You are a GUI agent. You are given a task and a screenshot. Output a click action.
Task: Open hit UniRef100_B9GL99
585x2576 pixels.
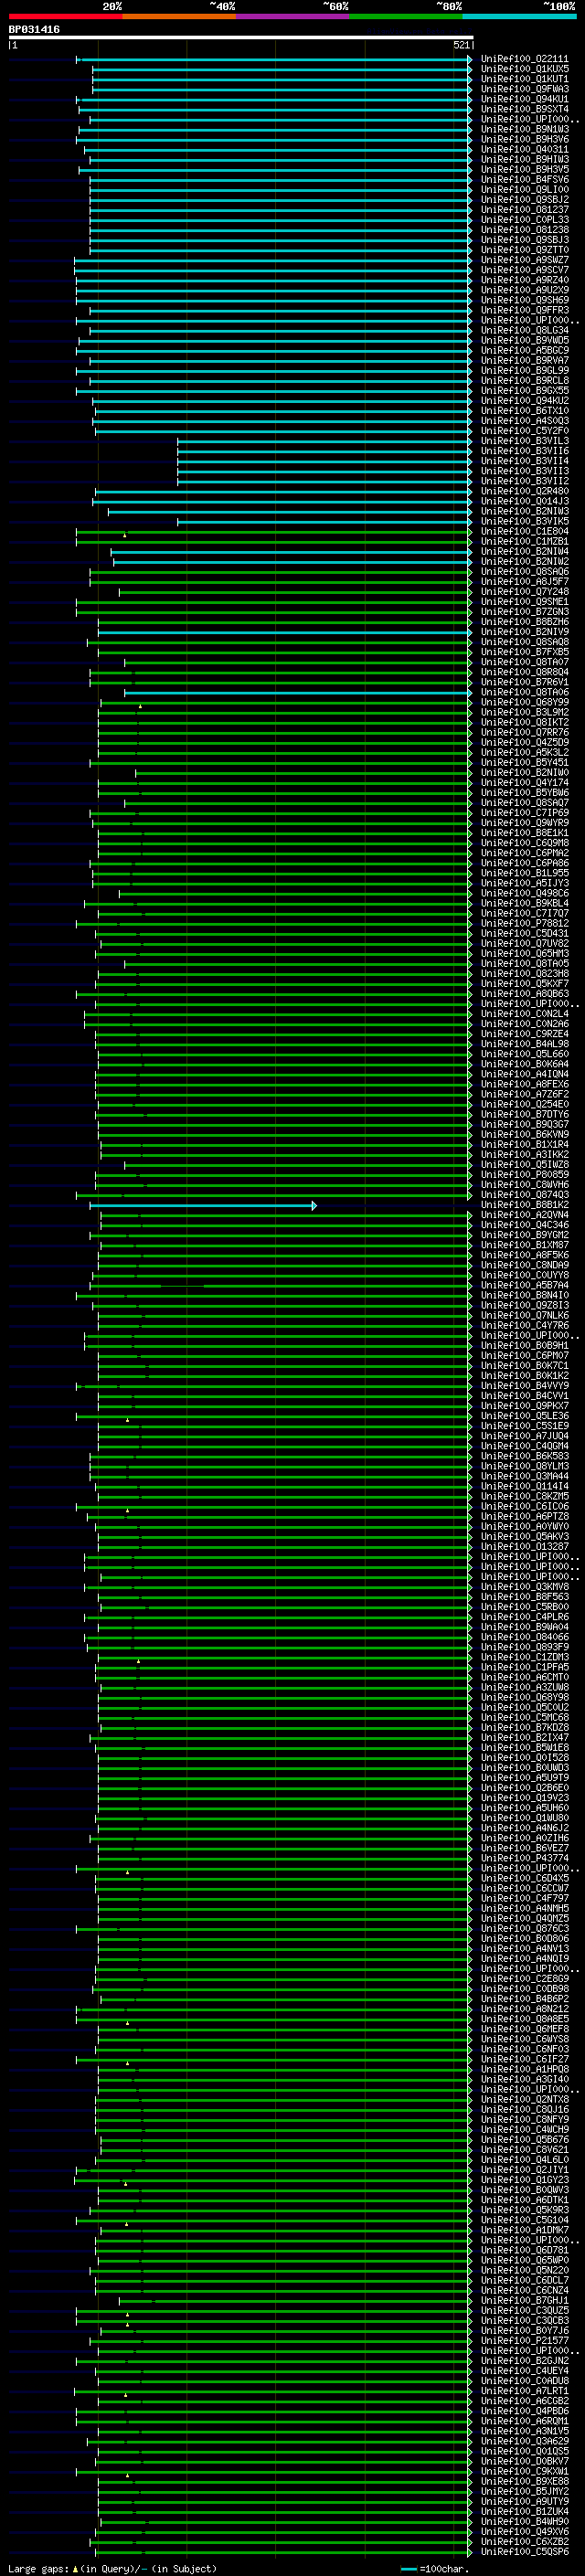click(524, 371)
